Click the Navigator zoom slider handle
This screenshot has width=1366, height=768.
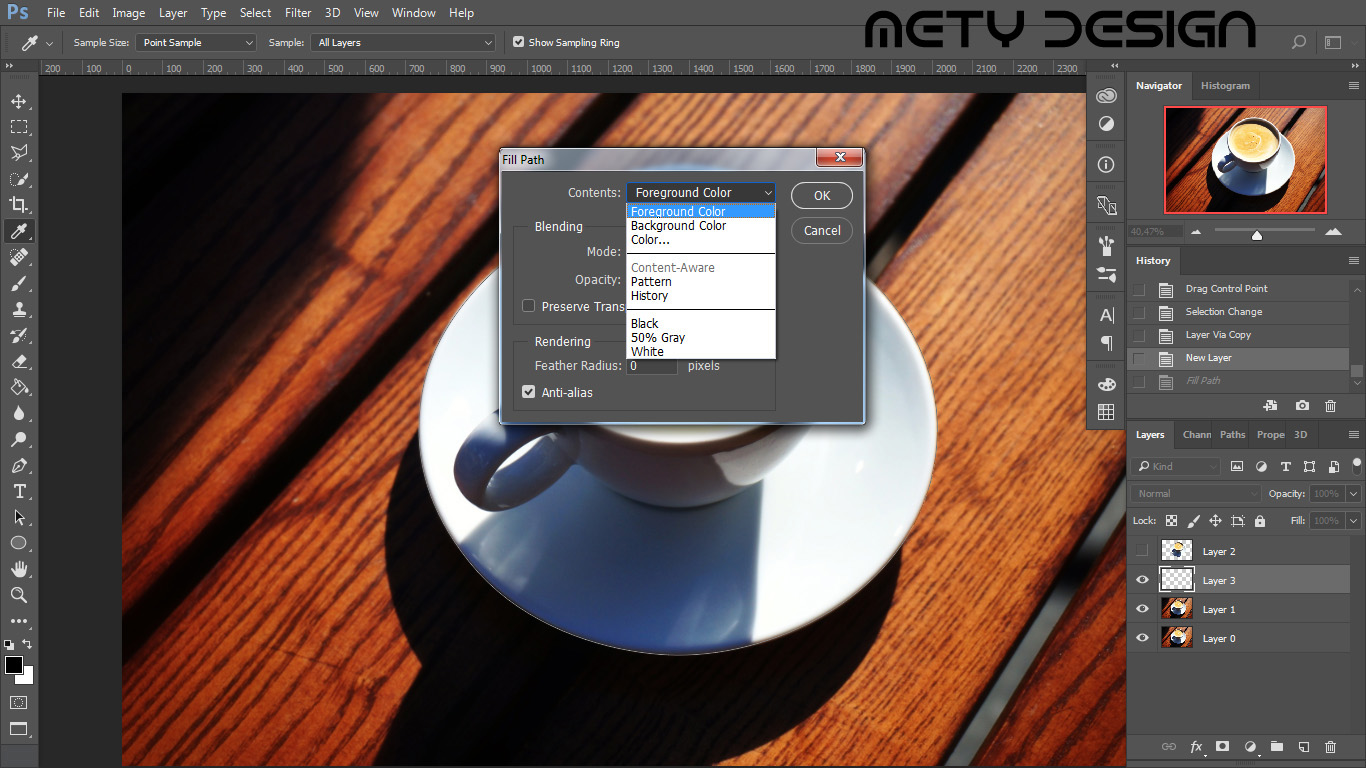coord(1257,235)
